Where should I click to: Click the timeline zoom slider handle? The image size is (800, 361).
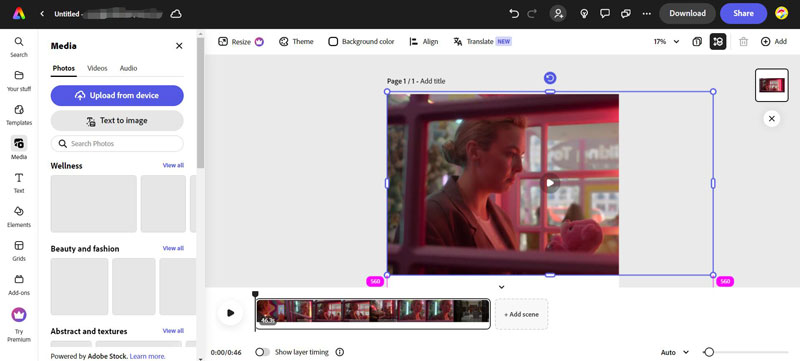coord(708,352)
